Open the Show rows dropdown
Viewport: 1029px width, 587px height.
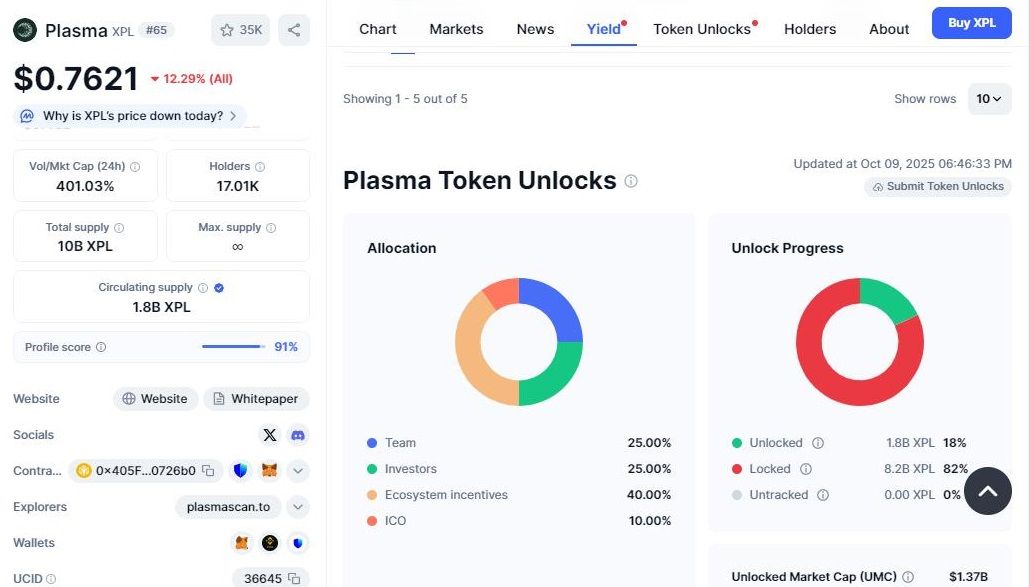tap(989, 99)
